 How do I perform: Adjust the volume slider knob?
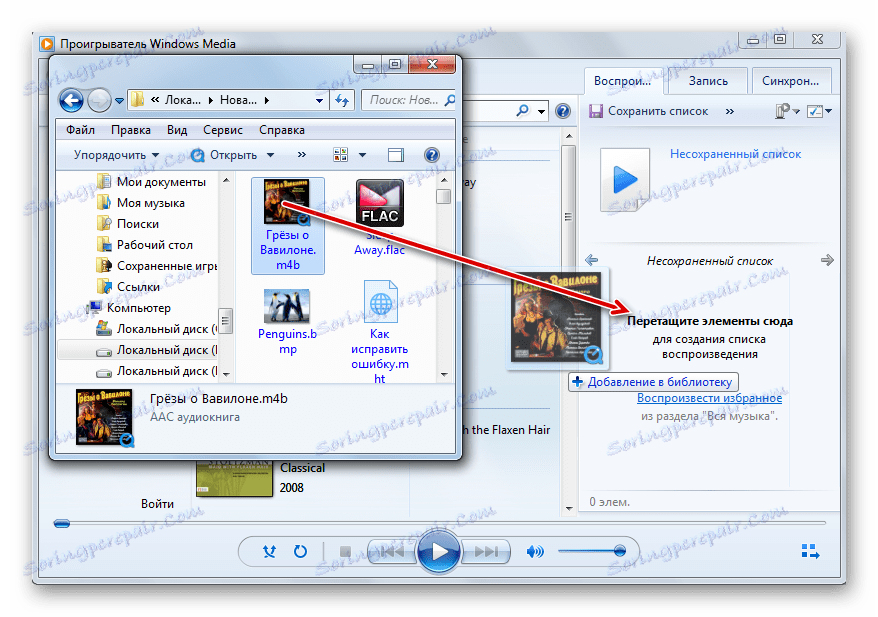[x=619, y=551]
